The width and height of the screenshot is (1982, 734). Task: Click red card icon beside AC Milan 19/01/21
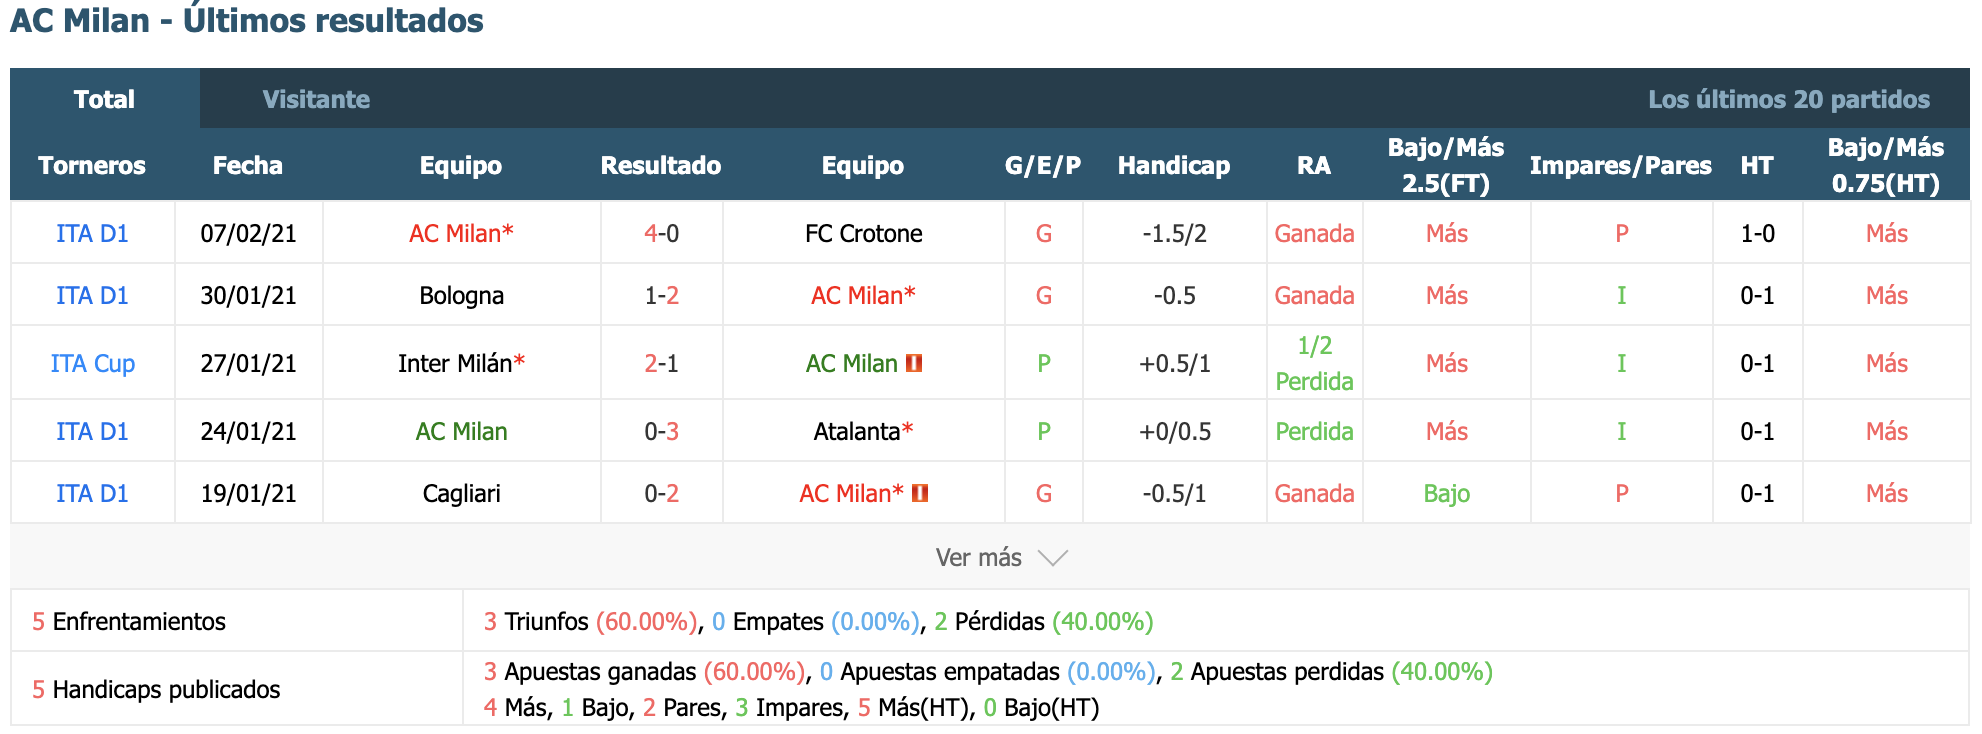coord(920,493)
